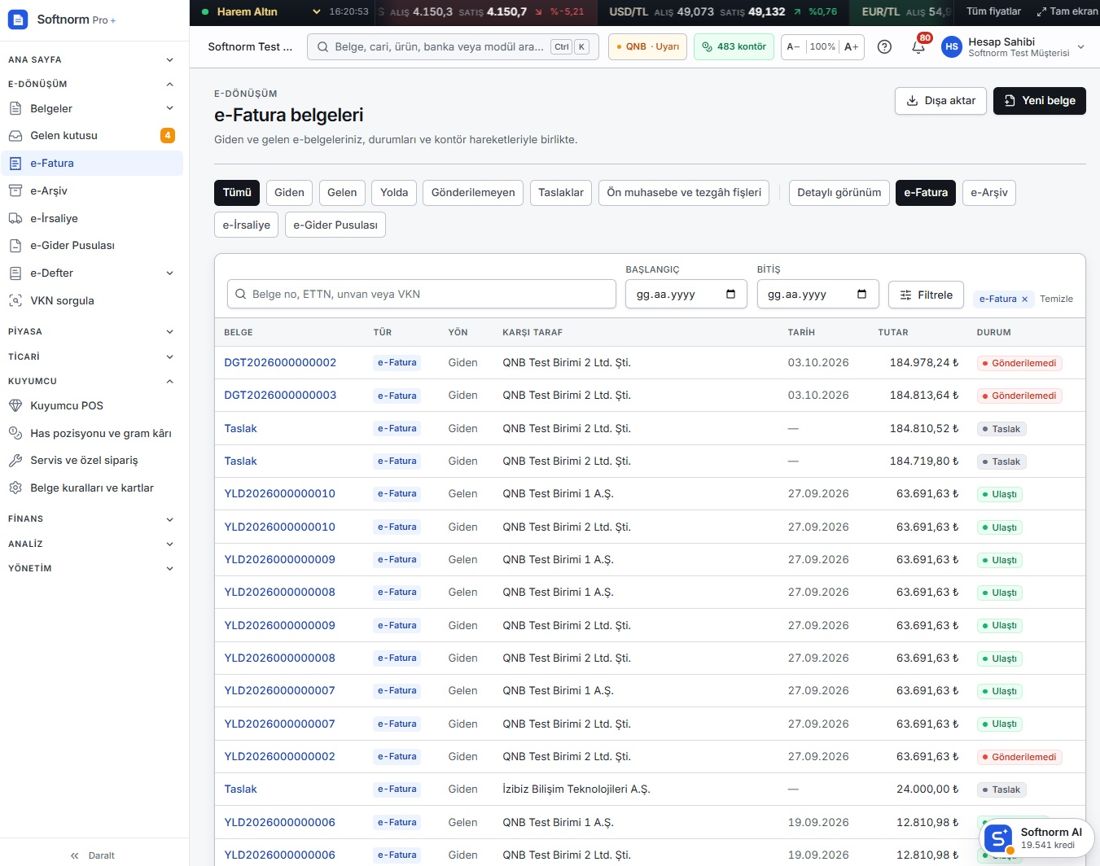Remove the e-Fatura filter chip

pos(1025,299)
